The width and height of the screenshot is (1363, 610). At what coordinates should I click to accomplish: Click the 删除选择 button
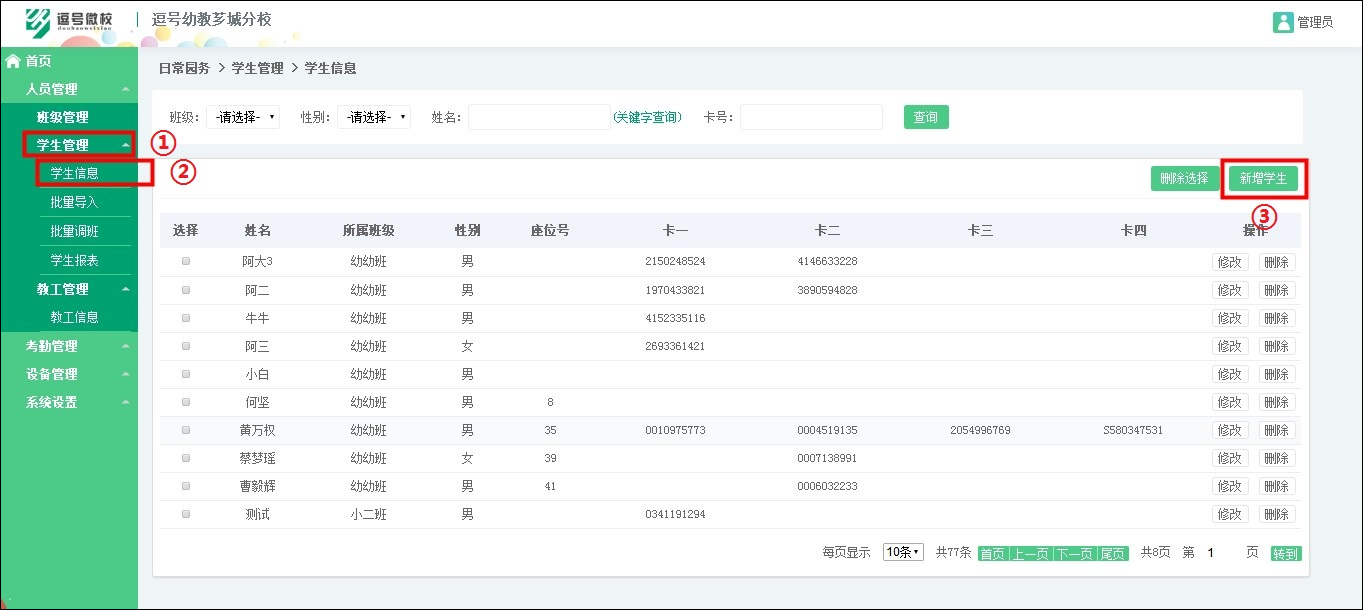coord(1185,177)
